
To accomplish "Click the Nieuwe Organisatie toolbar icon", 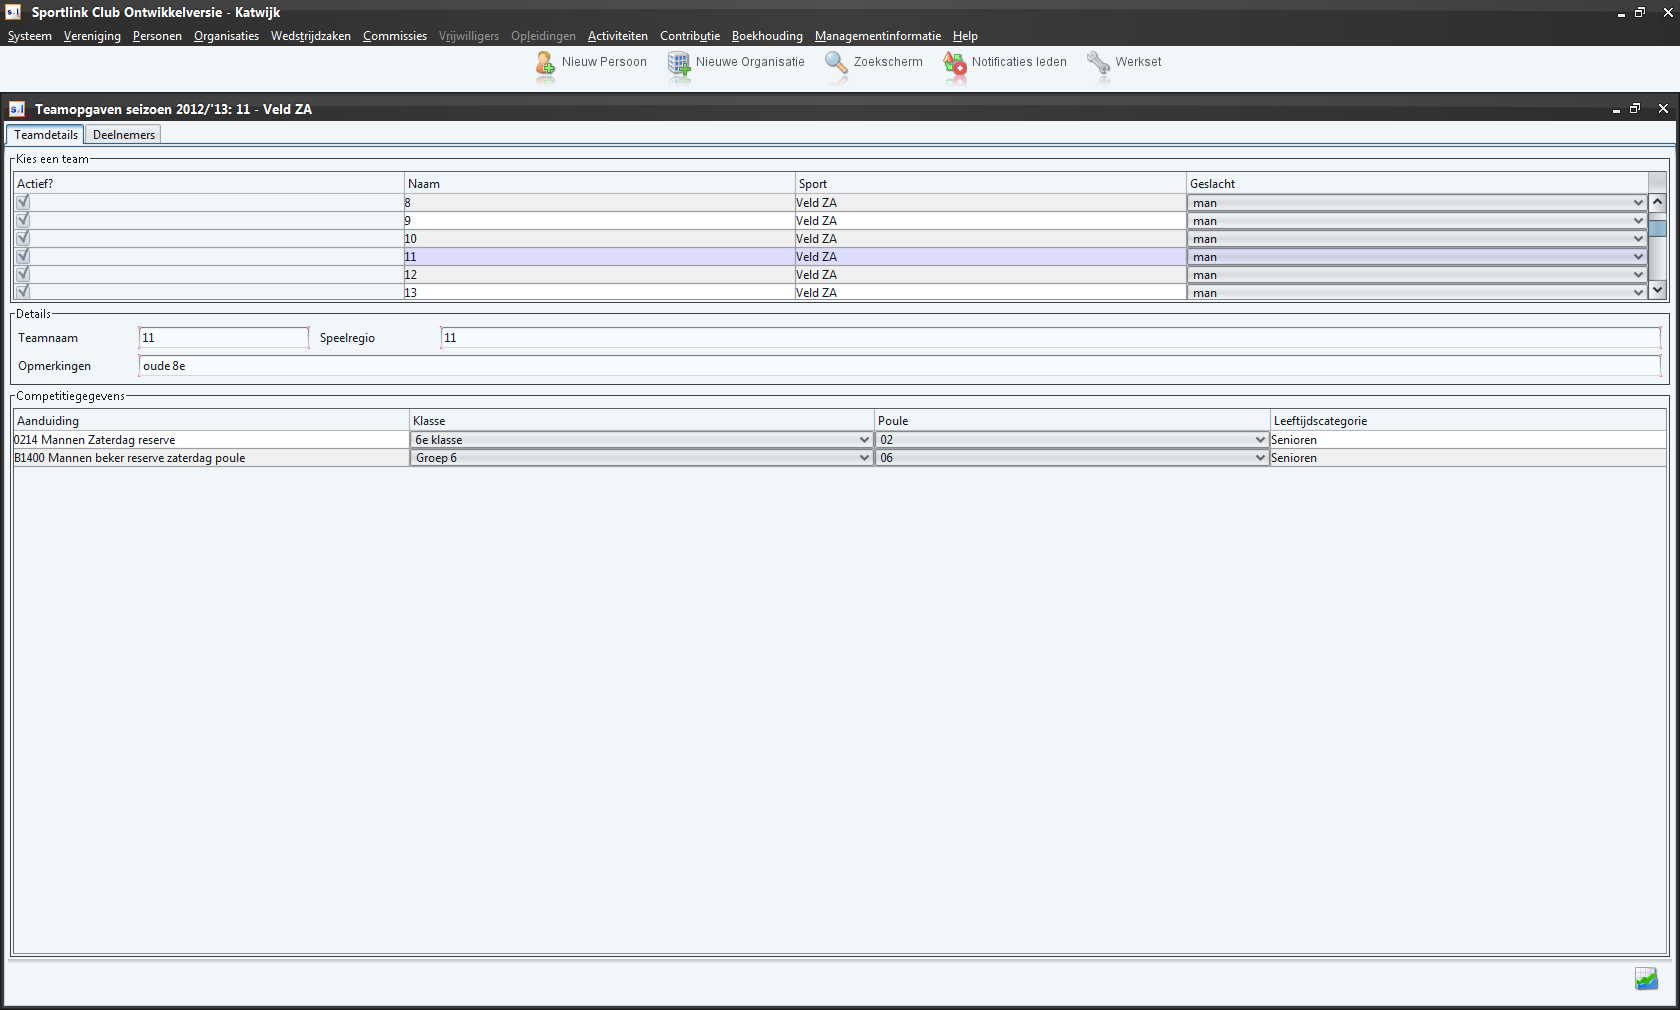I will pos(679,63).
